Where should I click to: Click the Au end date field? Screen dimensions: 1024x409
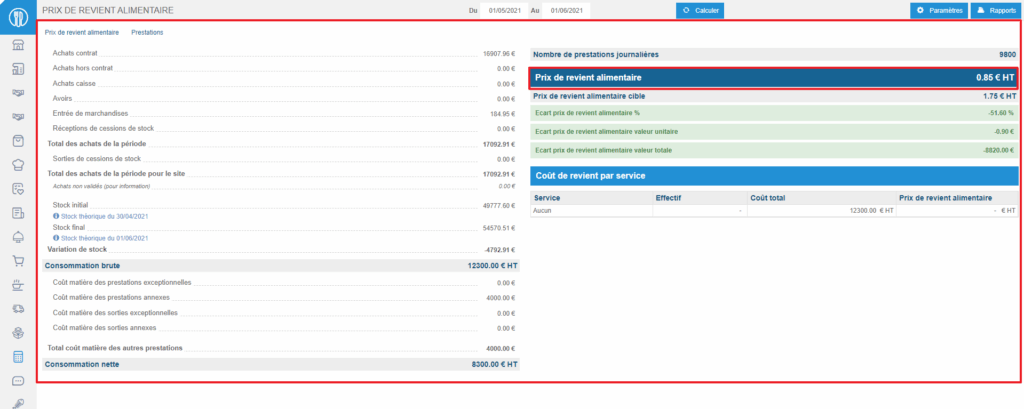click(x=566, y=10)
